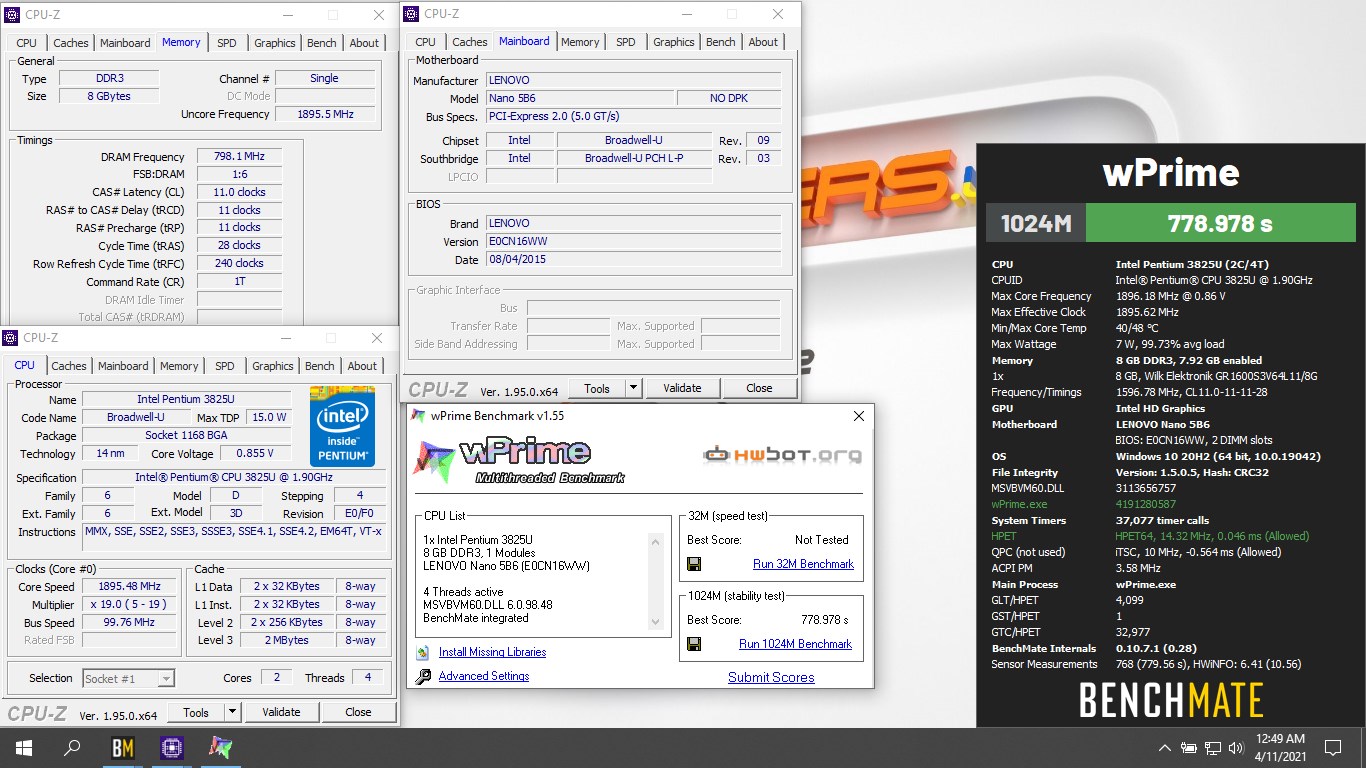The width and height of the screenshot is (1366, 768).
Task: Click CPU-Z Mainboard window title icon
Action: coord(411,14)
